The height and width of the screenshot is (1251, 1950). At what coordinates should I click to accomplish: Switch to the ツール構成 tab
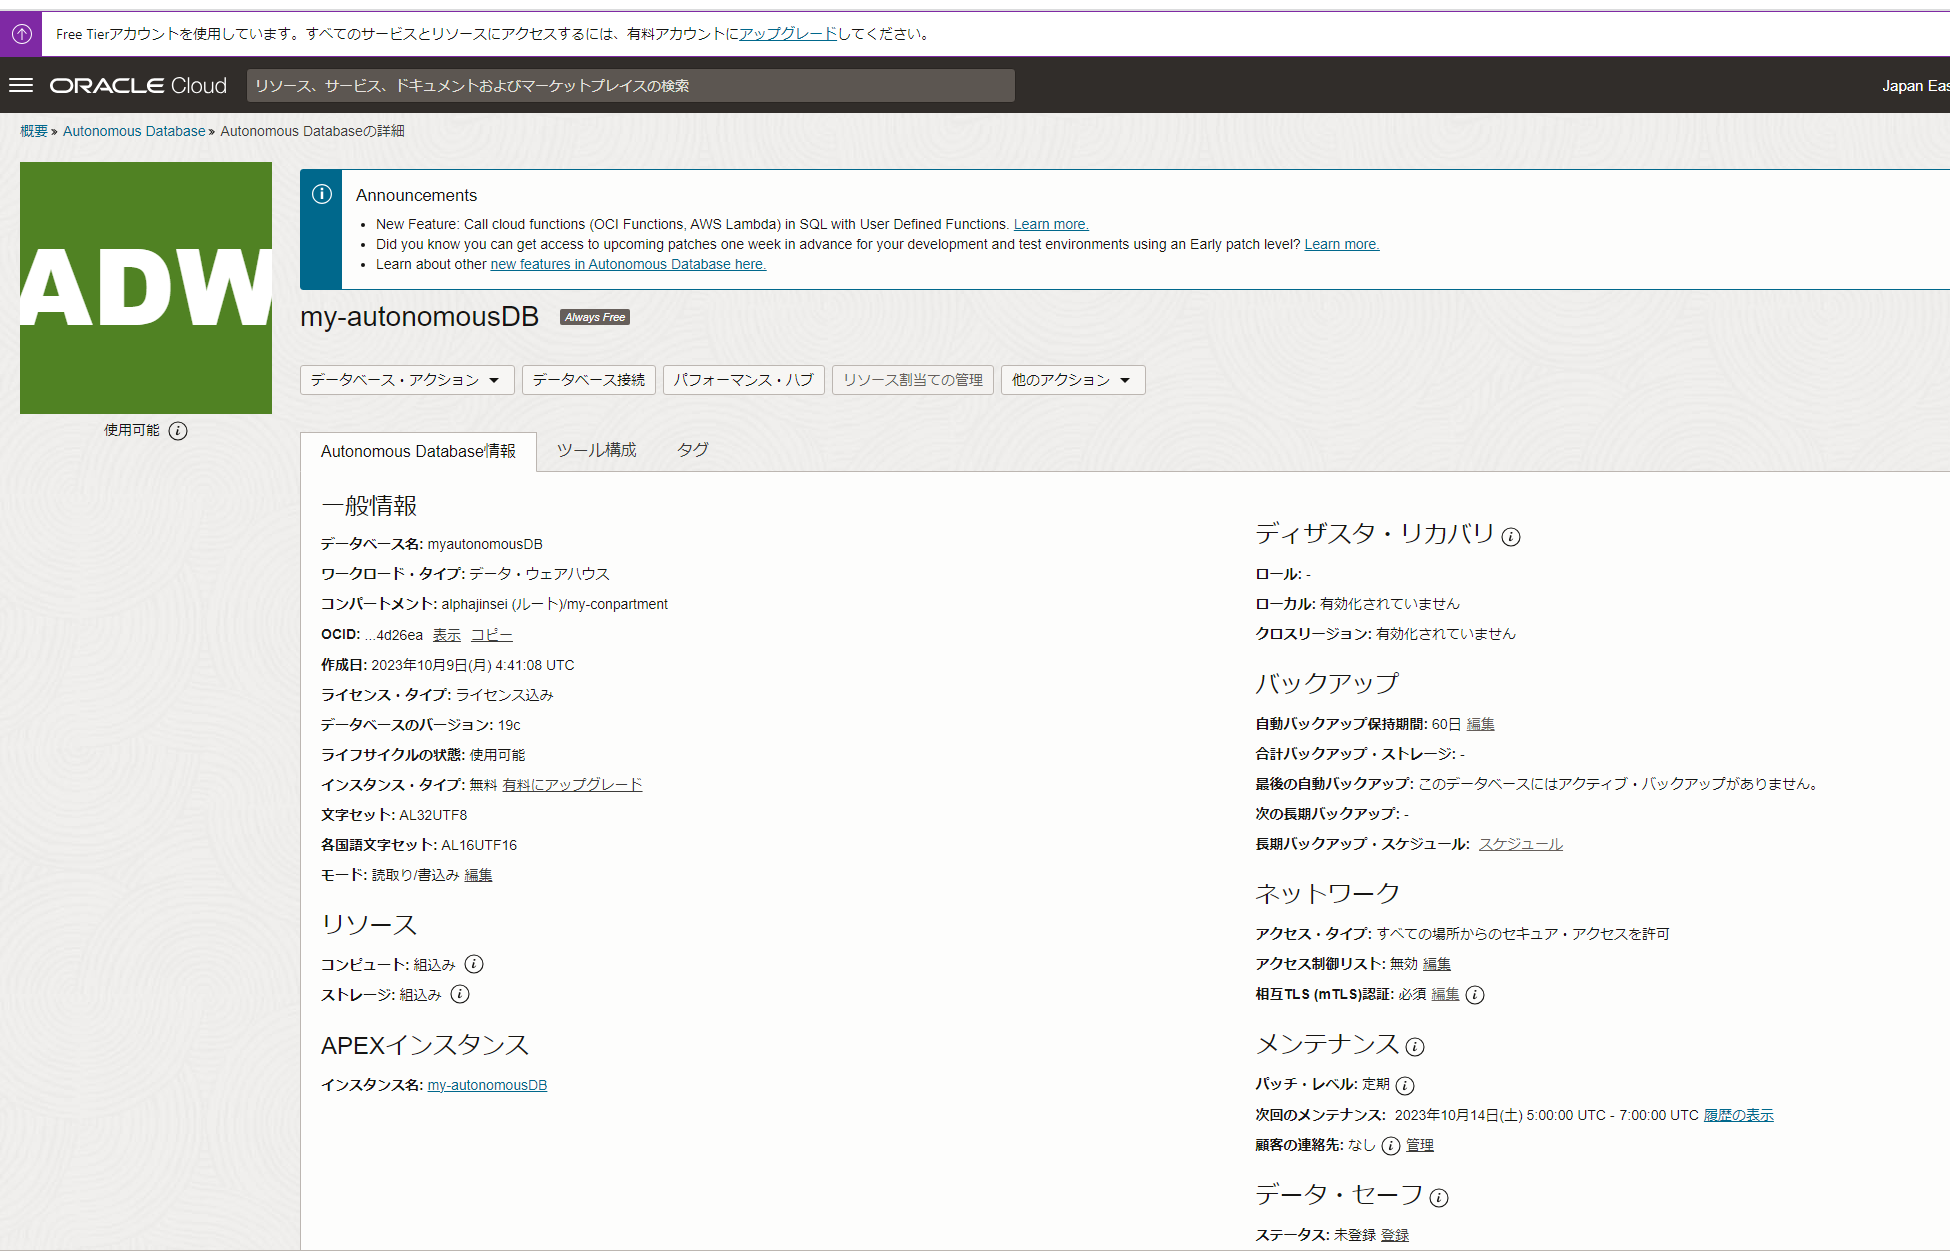click(x=596, y=450)
